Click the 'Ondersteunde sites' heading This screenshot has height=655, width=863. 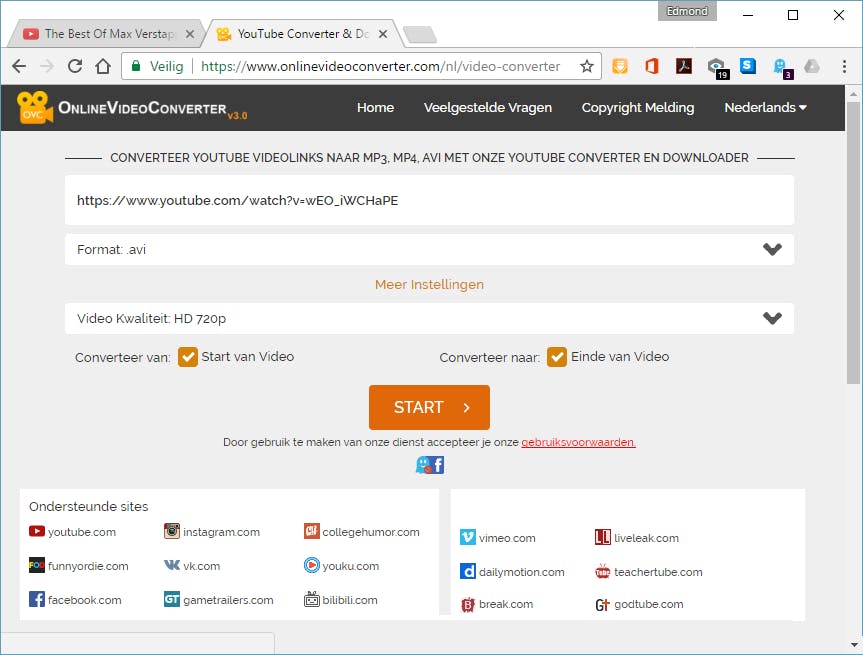click(x=89, y=506)
